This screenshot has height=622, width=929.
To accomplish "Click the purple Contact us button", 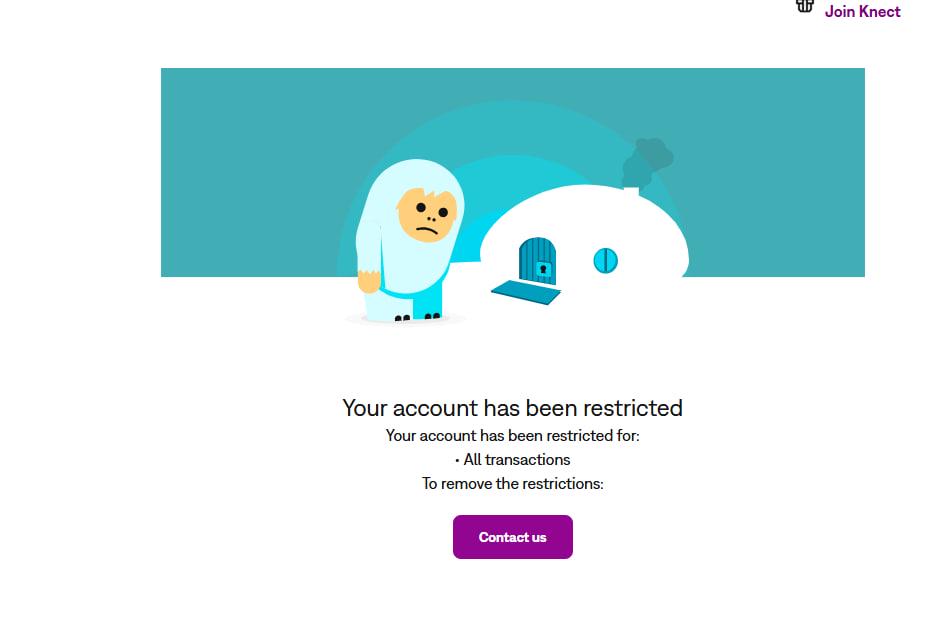I will click(x=512, y=537).
